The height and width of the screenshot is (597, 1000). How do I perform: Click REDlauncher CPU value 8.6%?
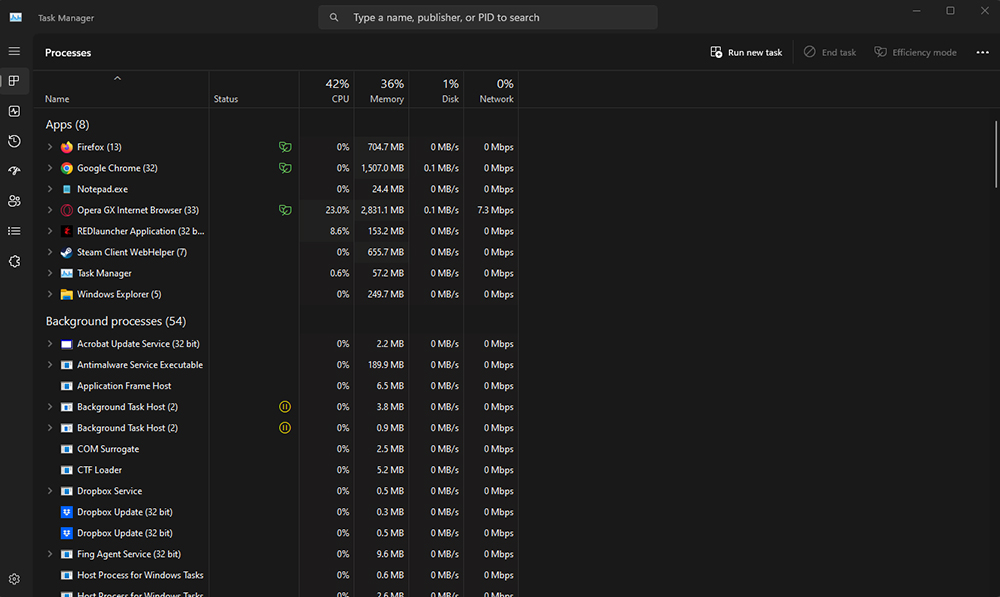click(x=339, y=232)
